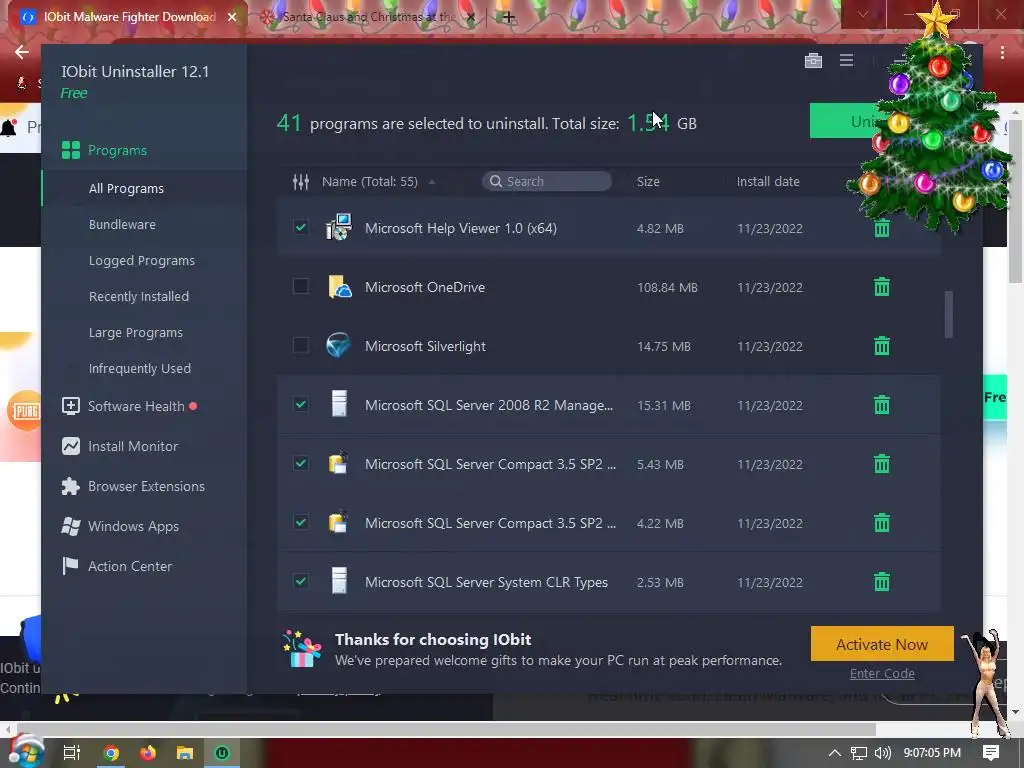Uncheck the 4.22 MB SQL Server Compact checkbox
Viewport: 1024px width, 768px height.
300,522
